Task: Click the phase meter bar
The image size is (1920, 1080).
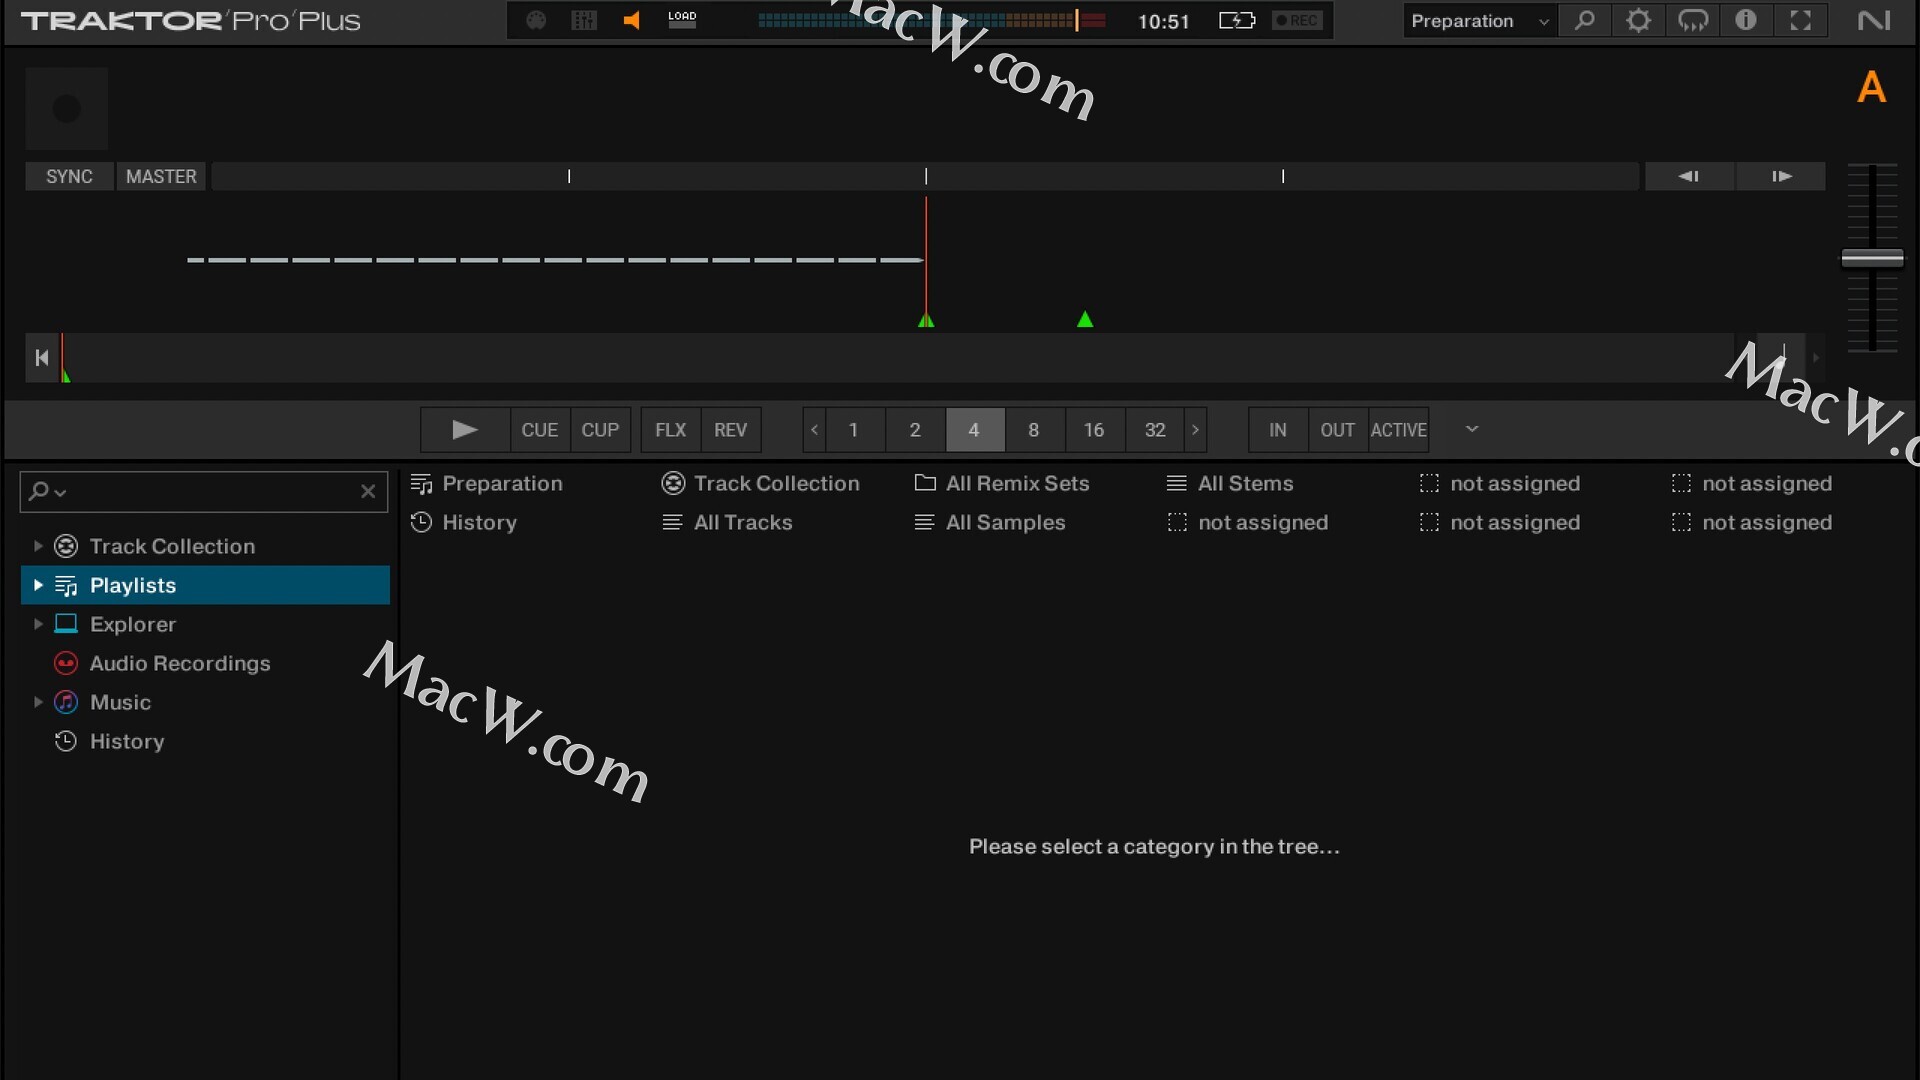Action: (x=925, y=176)
